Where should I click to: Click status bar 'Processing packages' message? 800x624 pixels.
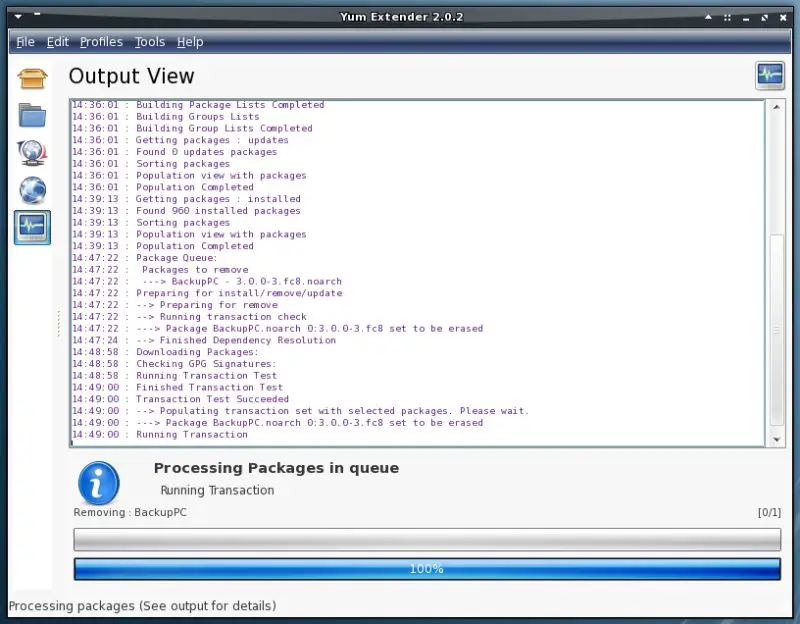tap(142, 606)
